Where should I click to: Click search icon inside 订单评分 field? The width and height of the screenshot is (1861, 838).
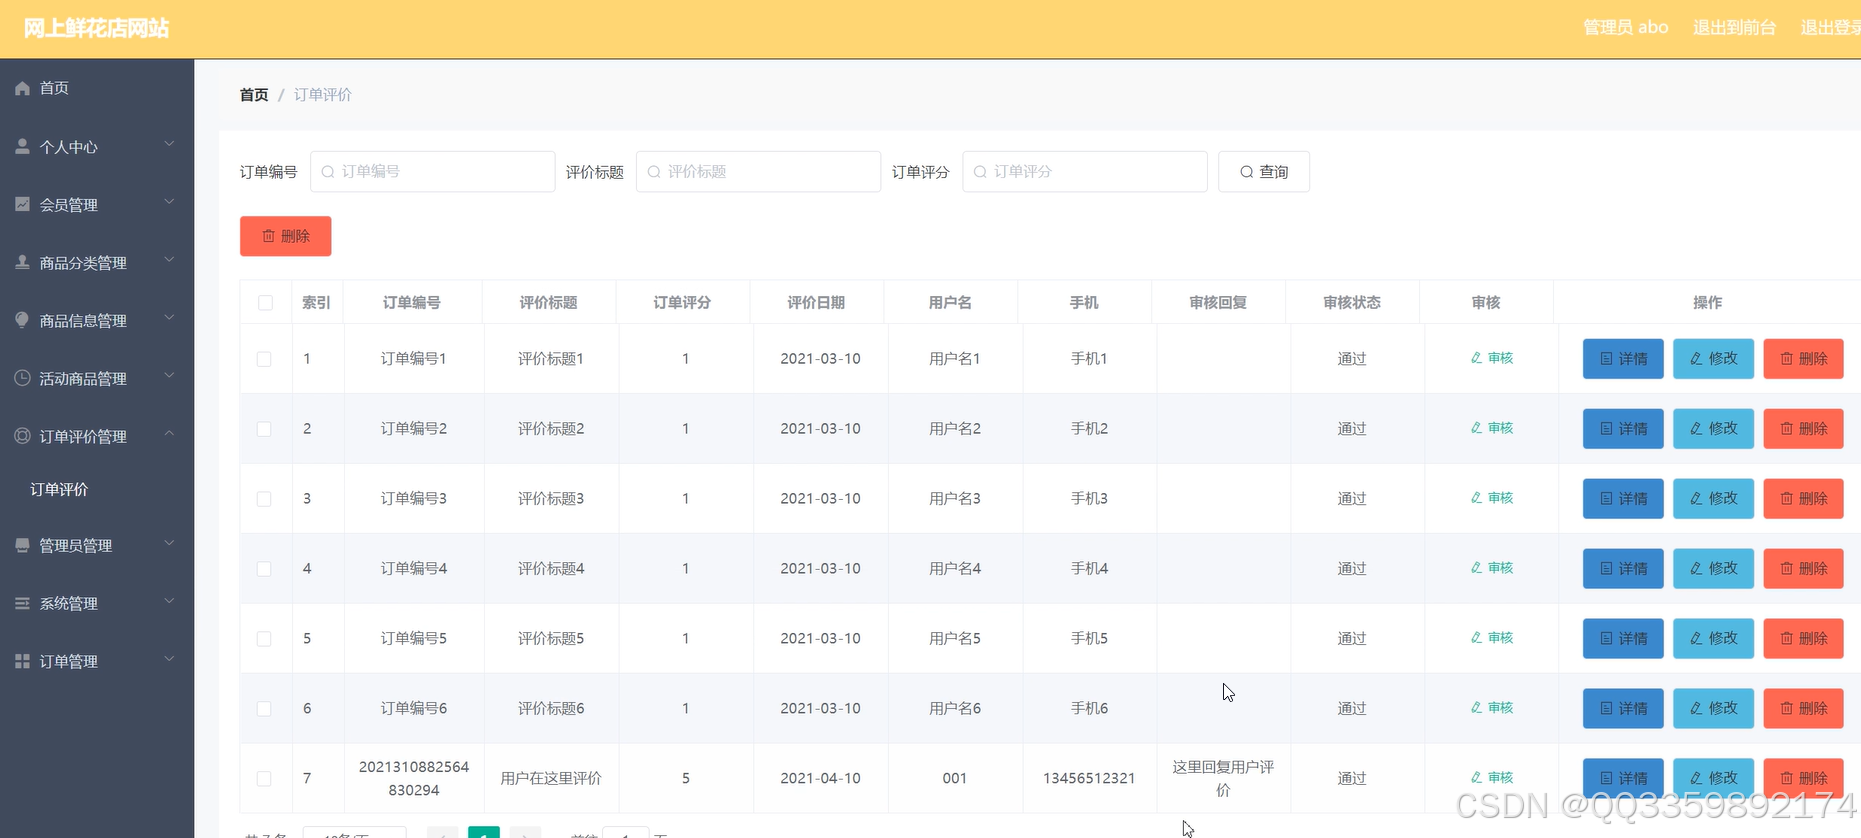[979, 172]
